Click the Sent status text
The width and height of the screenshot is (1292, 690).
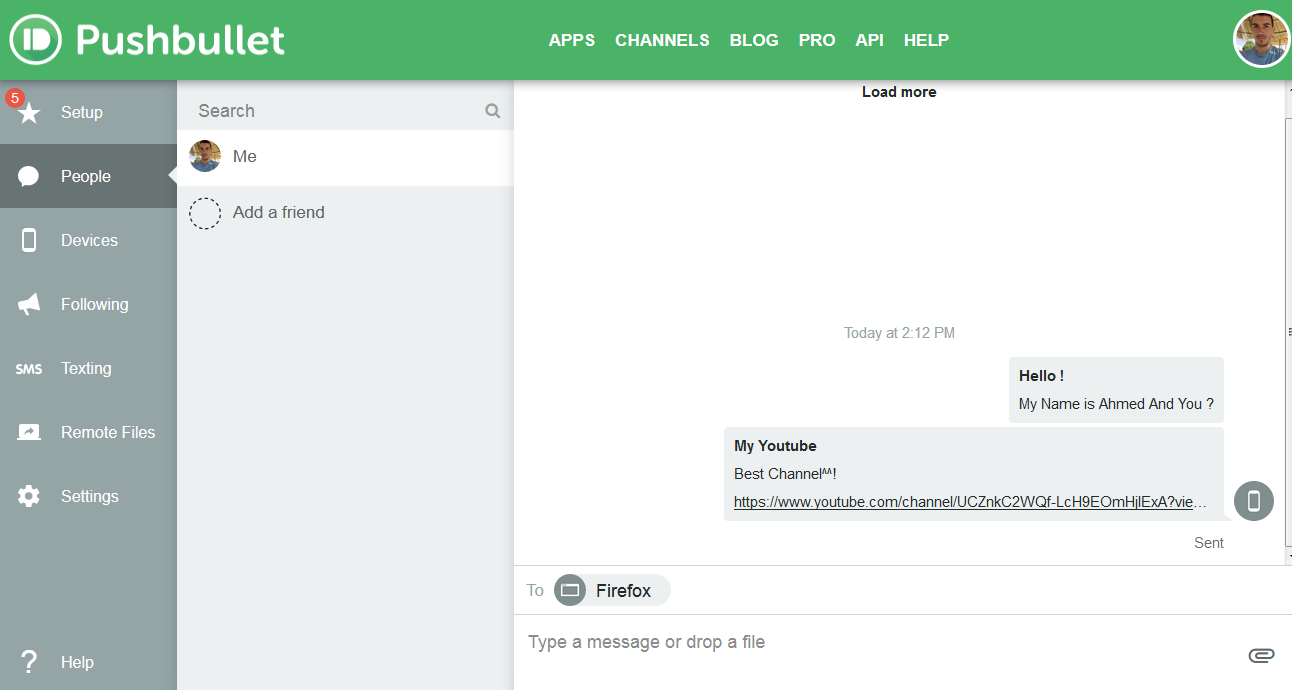[1209, 543]
